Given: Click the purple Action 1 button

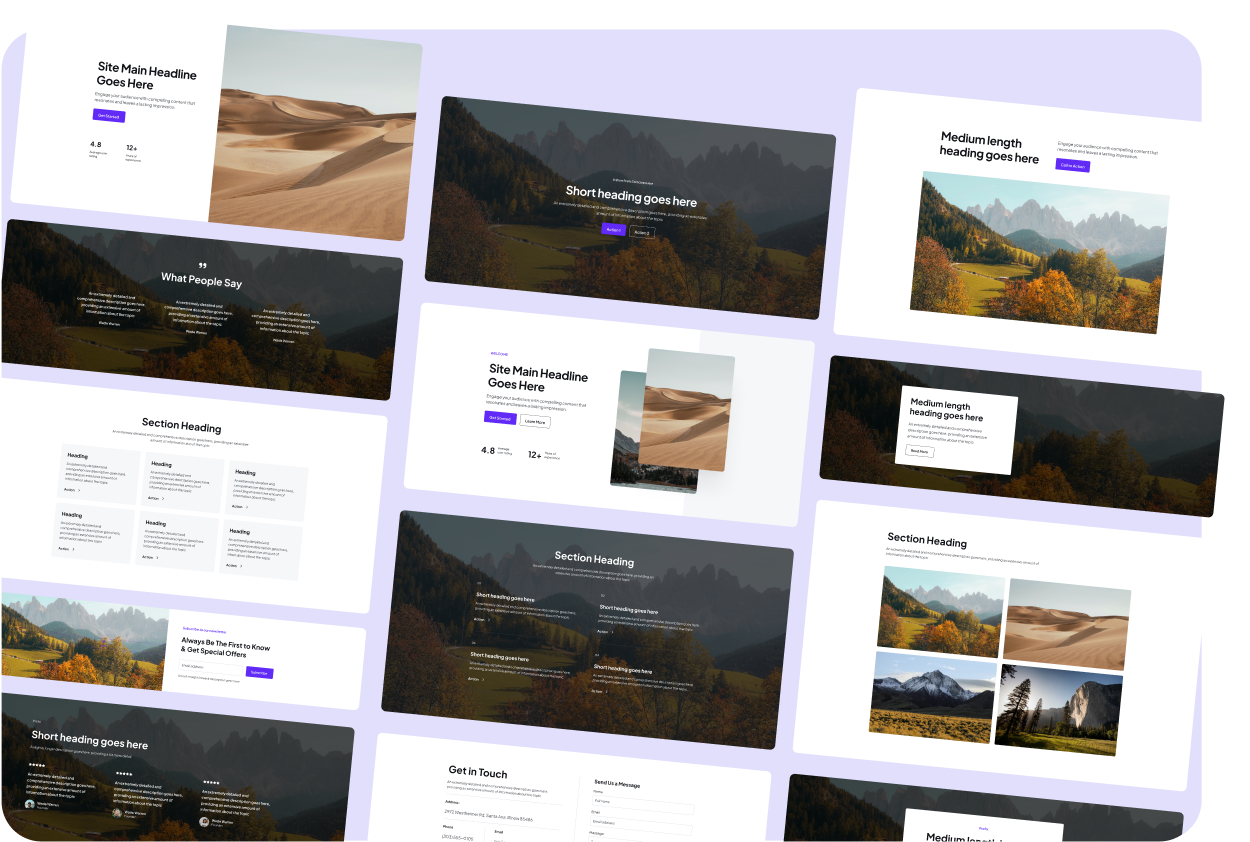Looking at the screenshot, I should pos(614,230).
